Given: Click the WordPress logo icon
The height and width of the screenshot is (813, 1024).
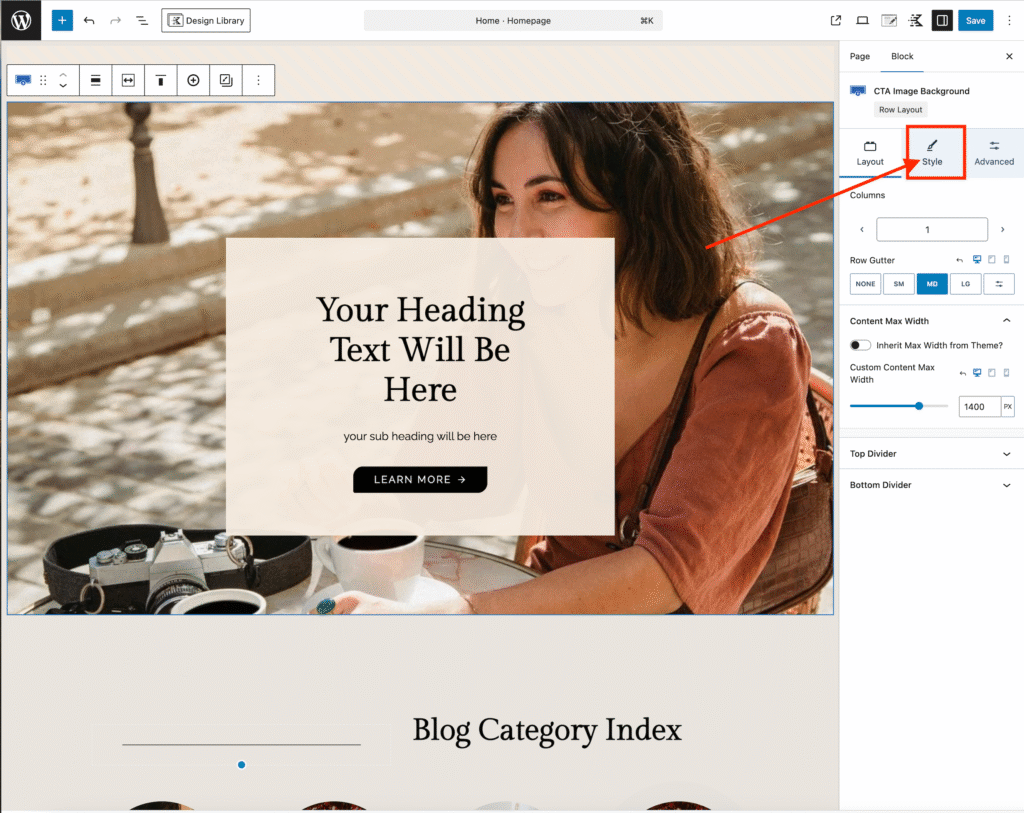Looking at the screenshot, I should (x=21, y=20).
